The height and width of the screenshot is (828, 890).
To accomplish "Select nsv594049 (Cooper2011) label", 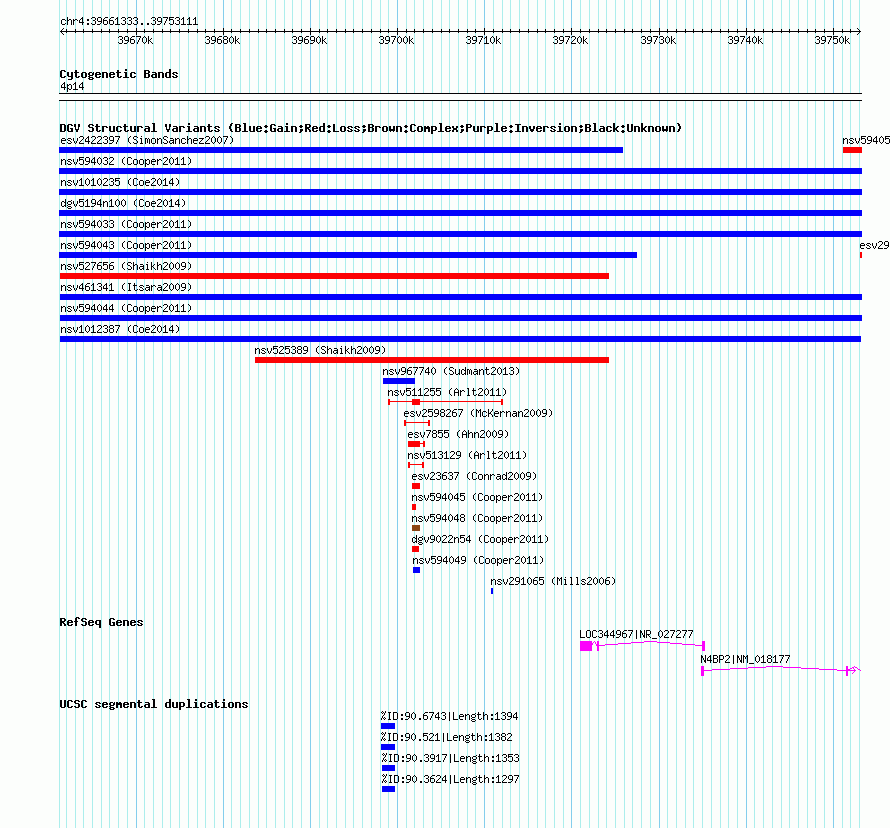I will pos(478,560).
